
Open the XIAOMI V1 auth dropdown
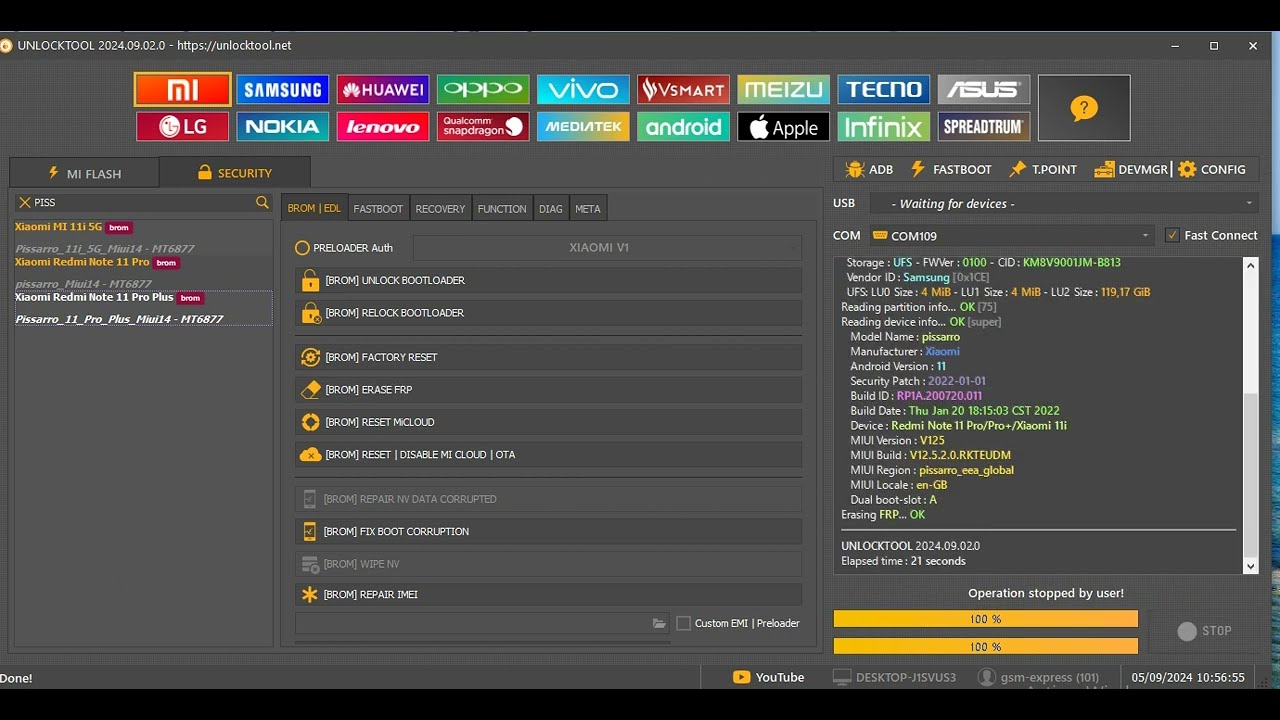tap(607, 248)
